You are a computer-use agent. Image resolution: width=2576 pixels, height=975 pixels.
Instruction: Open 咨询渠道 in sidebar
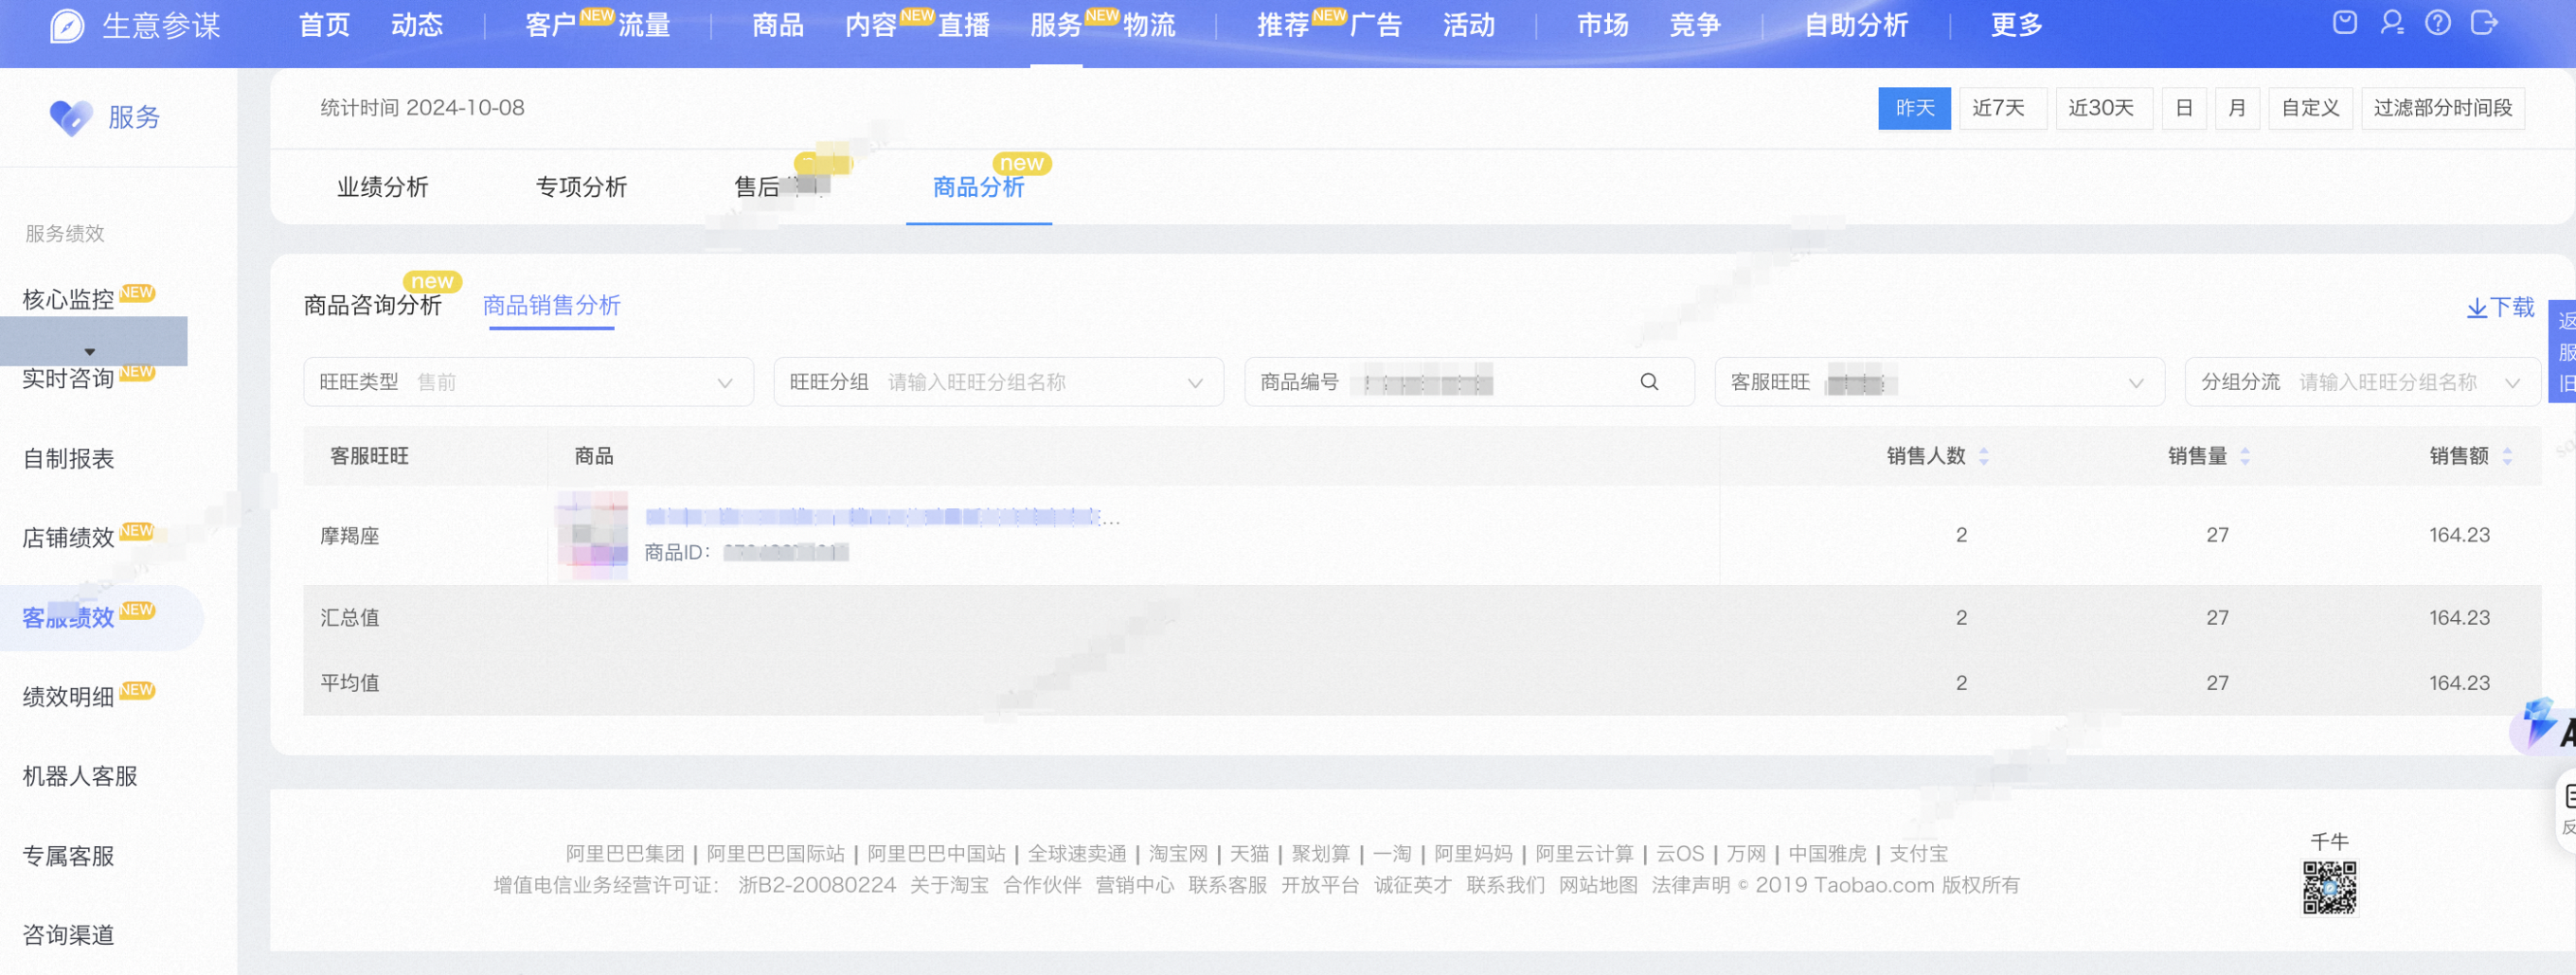[68, 935]
